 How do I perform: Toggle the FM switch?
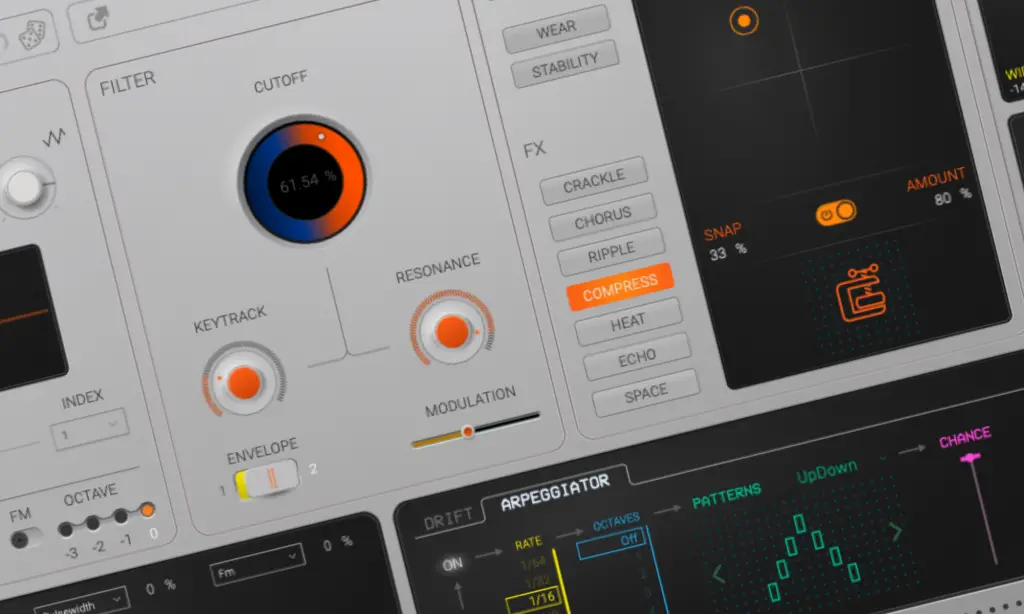click(25, 538)
